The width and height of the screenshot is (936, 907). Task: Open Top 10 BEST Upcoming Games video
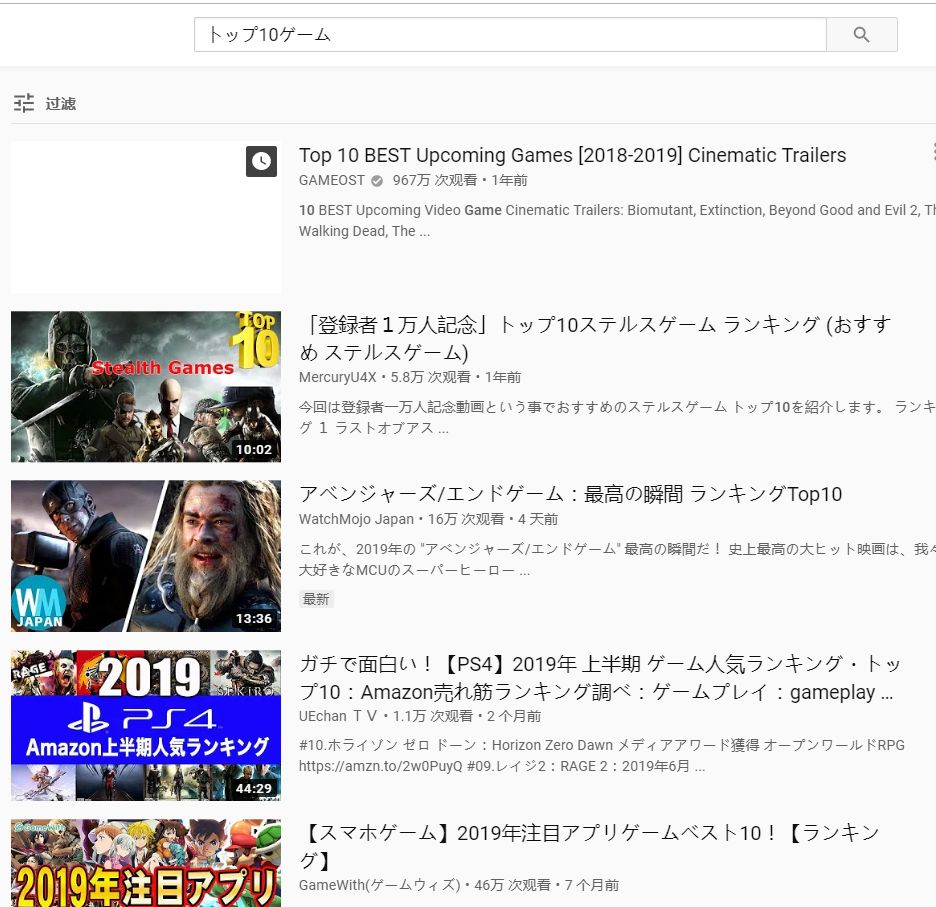pyautogui.click(x=572, y=155)
